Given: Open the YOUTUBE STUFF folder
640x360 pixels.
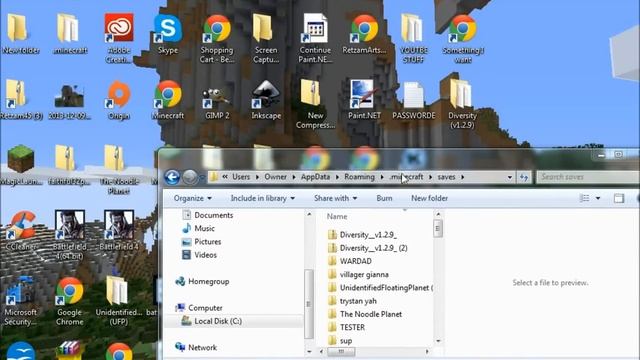Looking at the screenshot, I should pyautogui.click(x=413, y=39).
